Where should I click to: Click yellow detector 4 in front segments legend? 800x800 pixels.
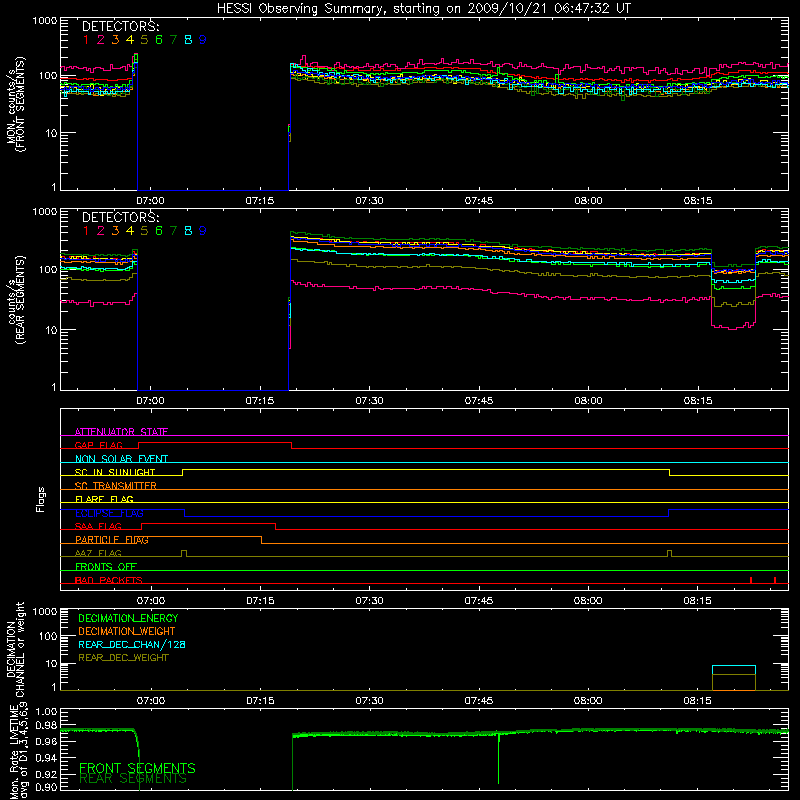pos(130,40)
